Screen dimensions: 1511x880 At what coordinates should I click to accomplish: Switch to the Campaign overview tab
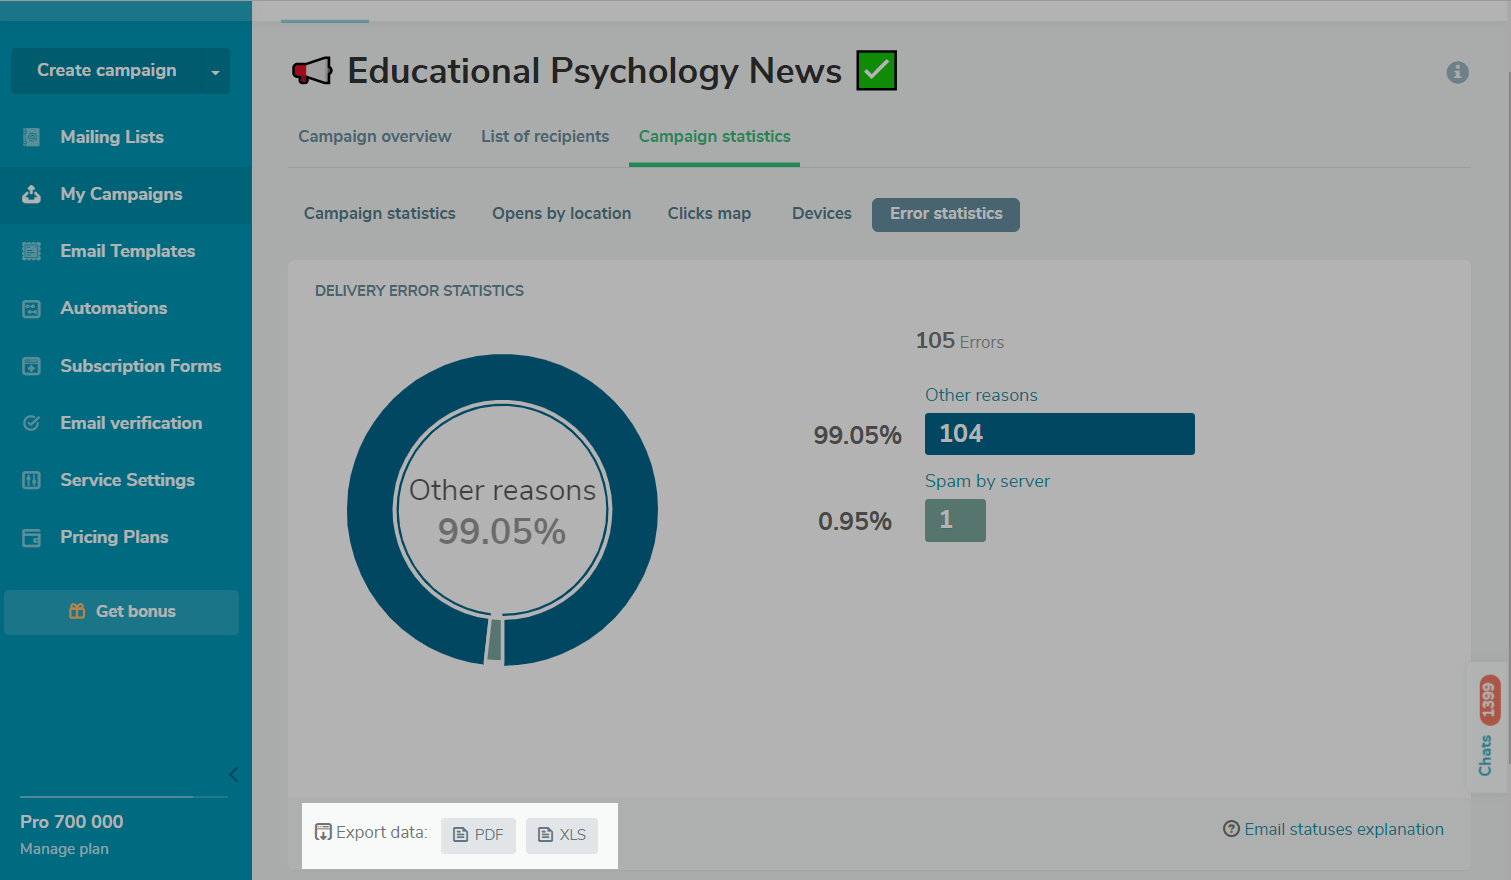pos(374,137)
